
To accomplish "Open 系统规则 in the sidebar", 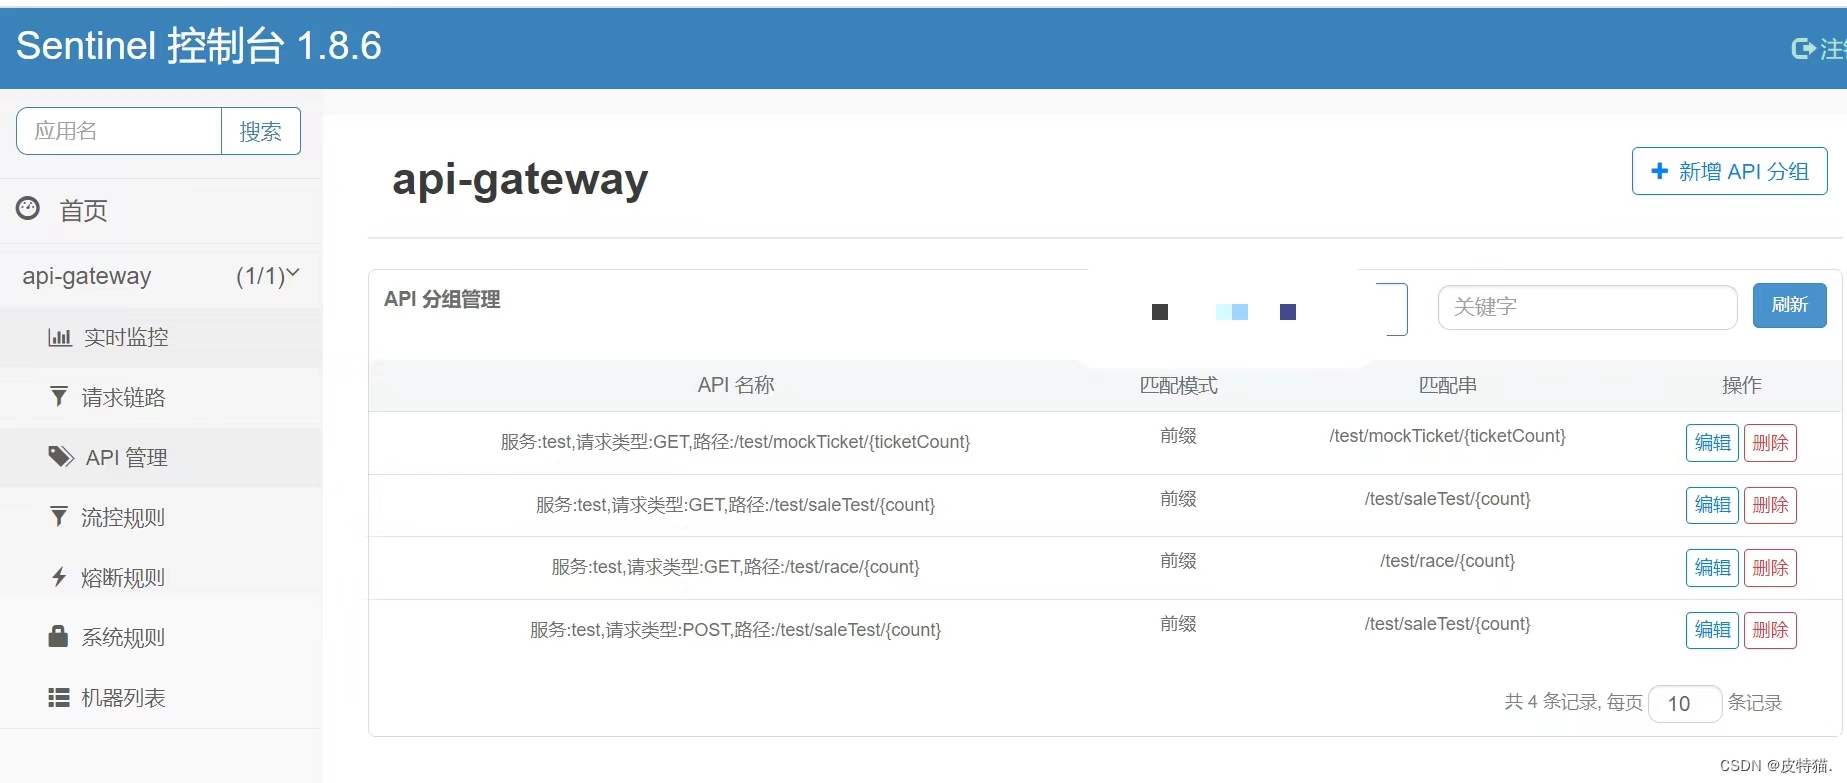I will (161, 637).
